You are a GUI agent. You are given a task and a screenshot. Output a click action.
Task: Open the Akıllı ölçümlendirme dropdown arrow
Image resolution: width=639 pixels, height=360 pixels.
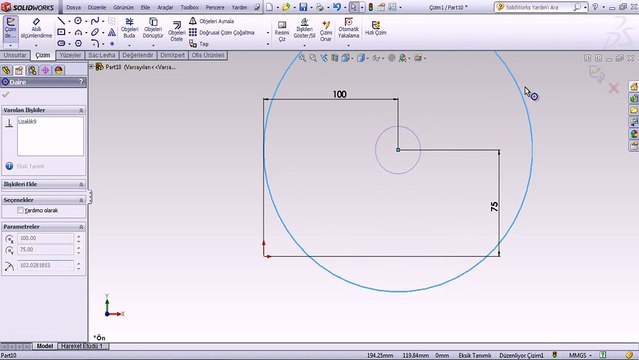tap(36, 44)
